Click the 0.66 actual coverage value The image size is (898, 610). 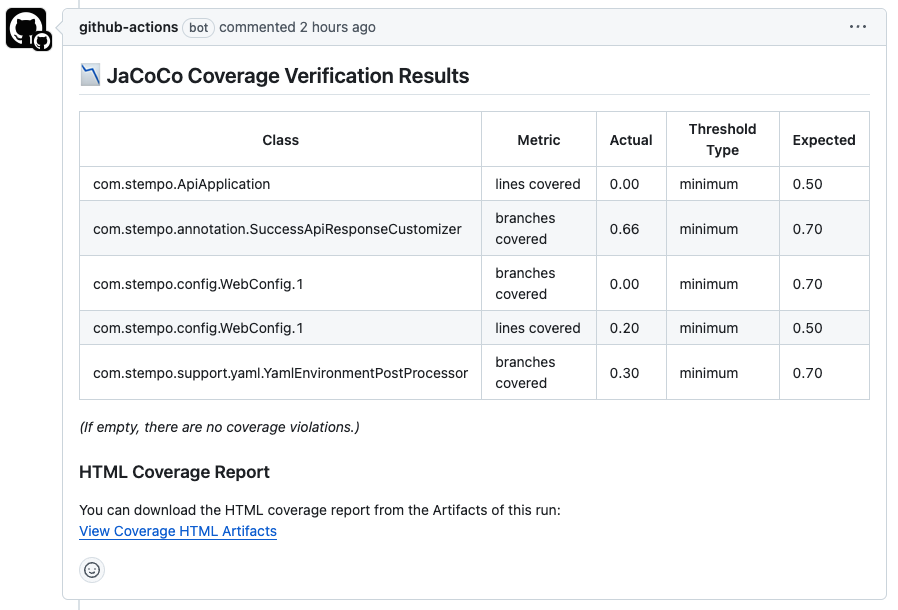[x=624, y=229]
